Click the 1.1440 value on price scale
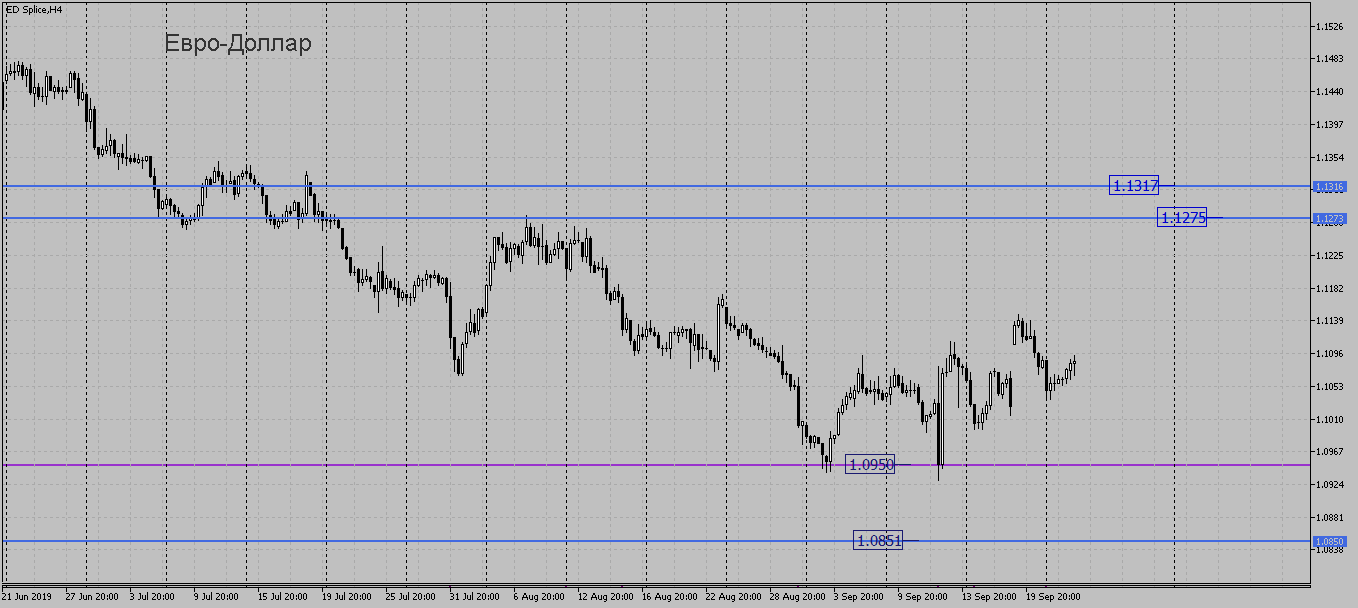The height and width of the screenshot is (608, 1358). [1329, 91]
